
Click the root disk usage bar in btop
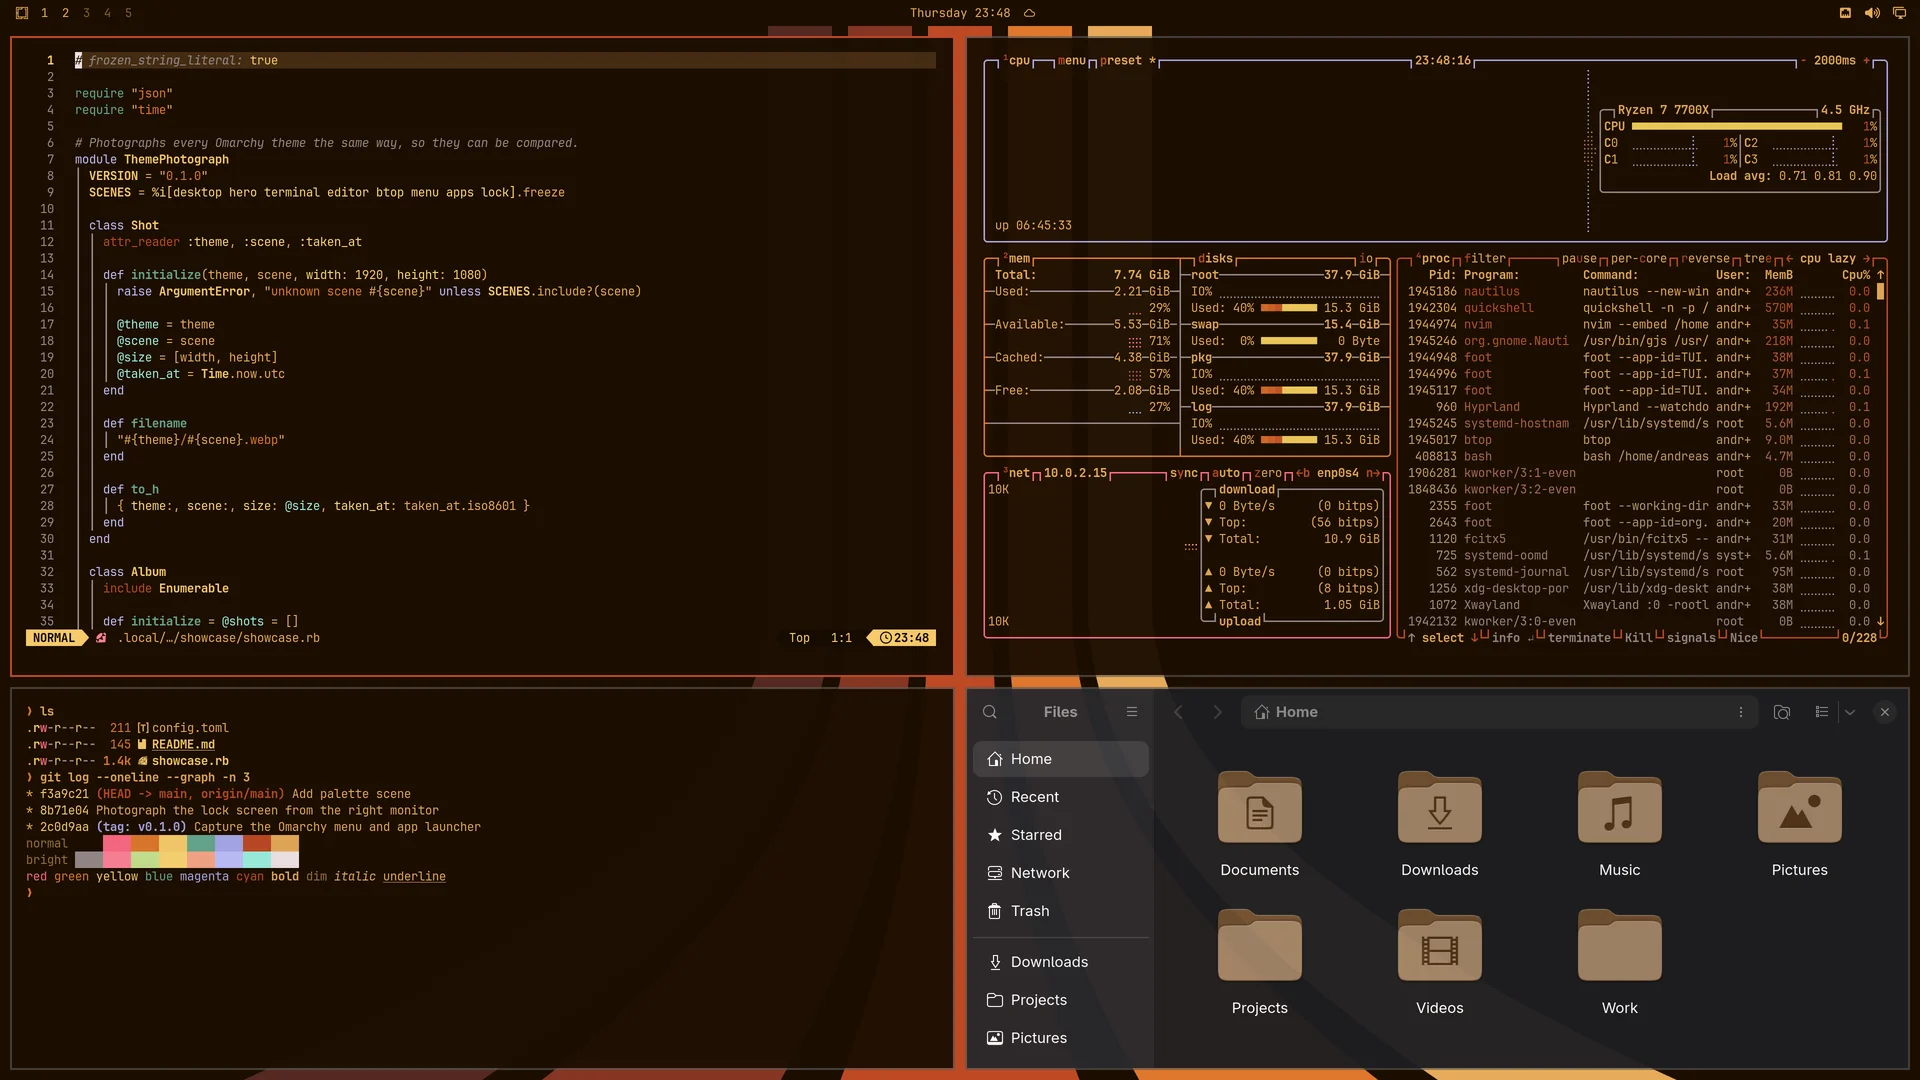pyautogui.click(x=1289, y=308)
